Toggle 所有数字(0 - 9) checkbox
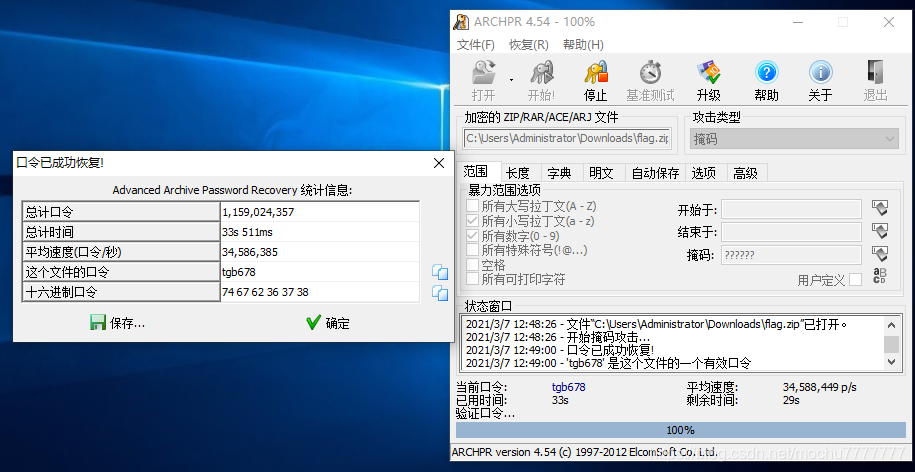The height and width of the screenshot is (472, 915). 472,236
